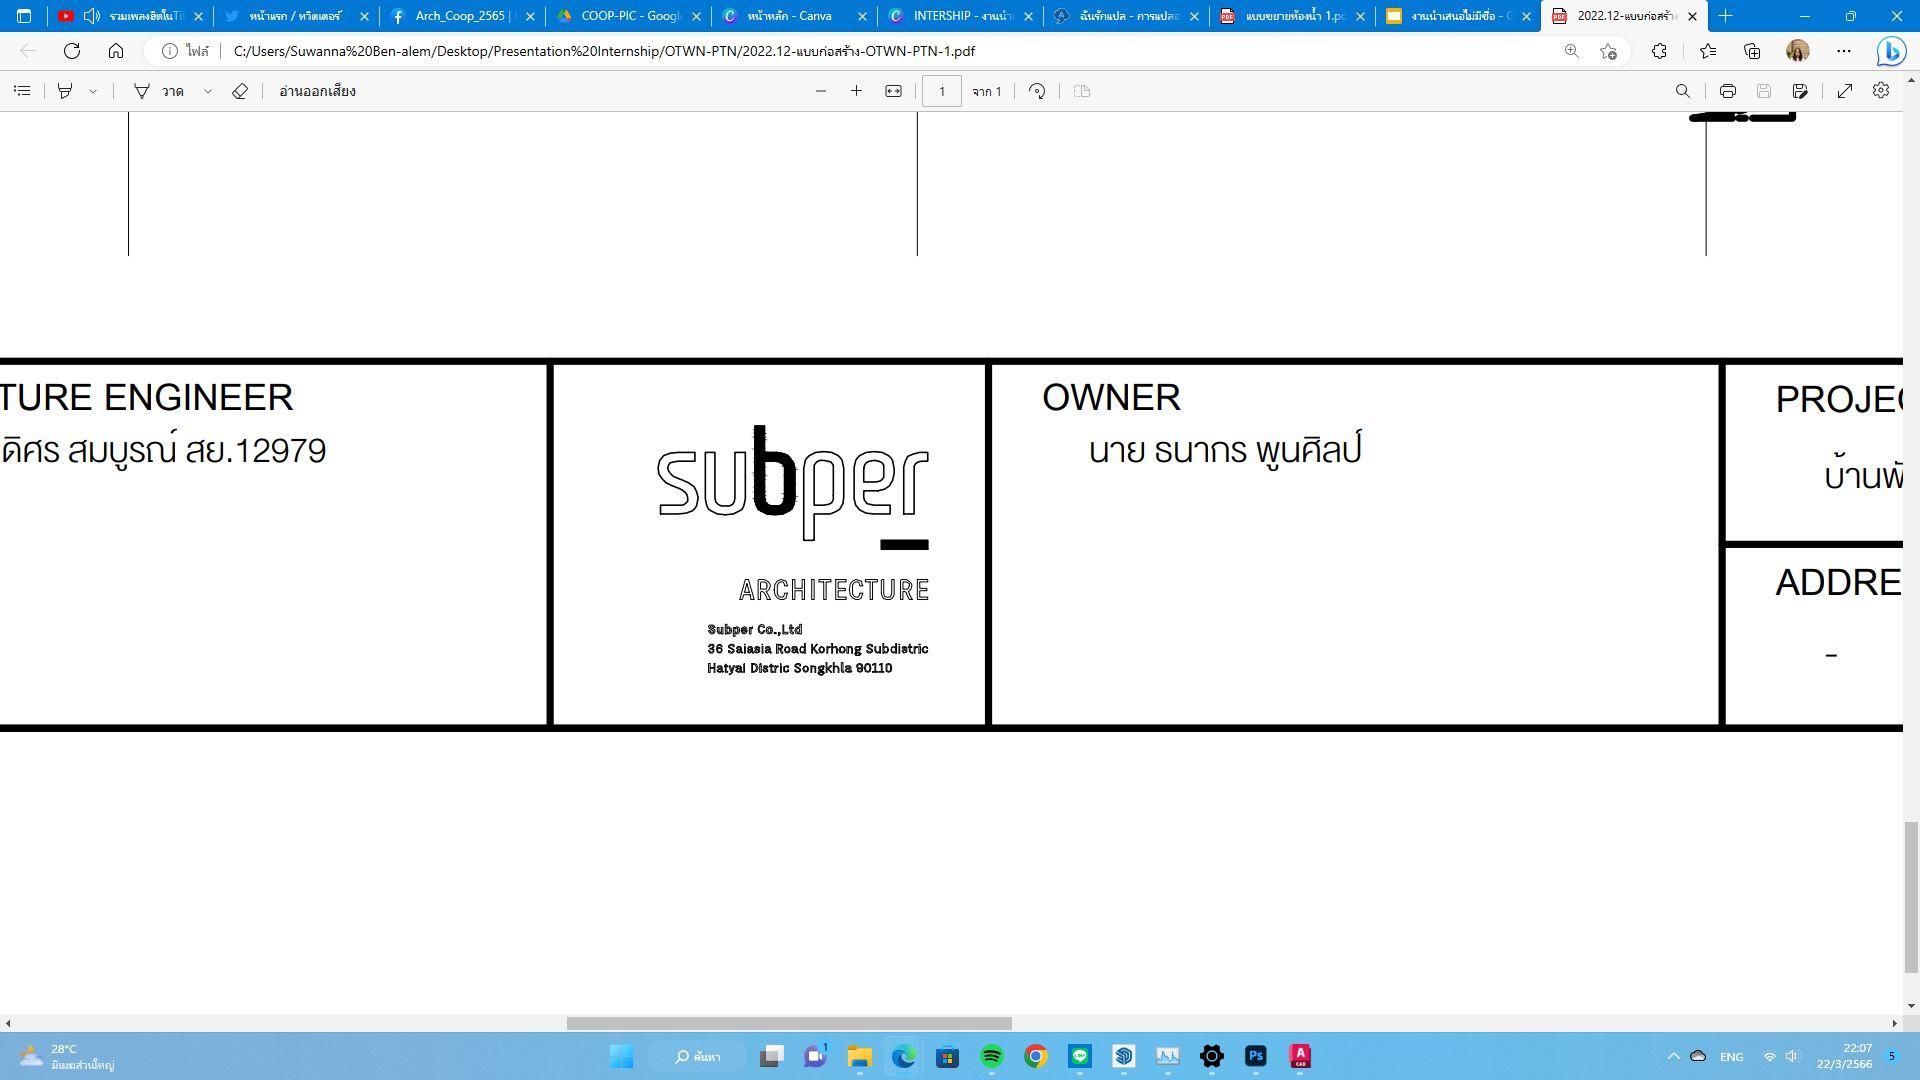The width and height of the screenshot is (1920, 1080).
Task: Zoom in with the plus button
Action: [856, 91]
